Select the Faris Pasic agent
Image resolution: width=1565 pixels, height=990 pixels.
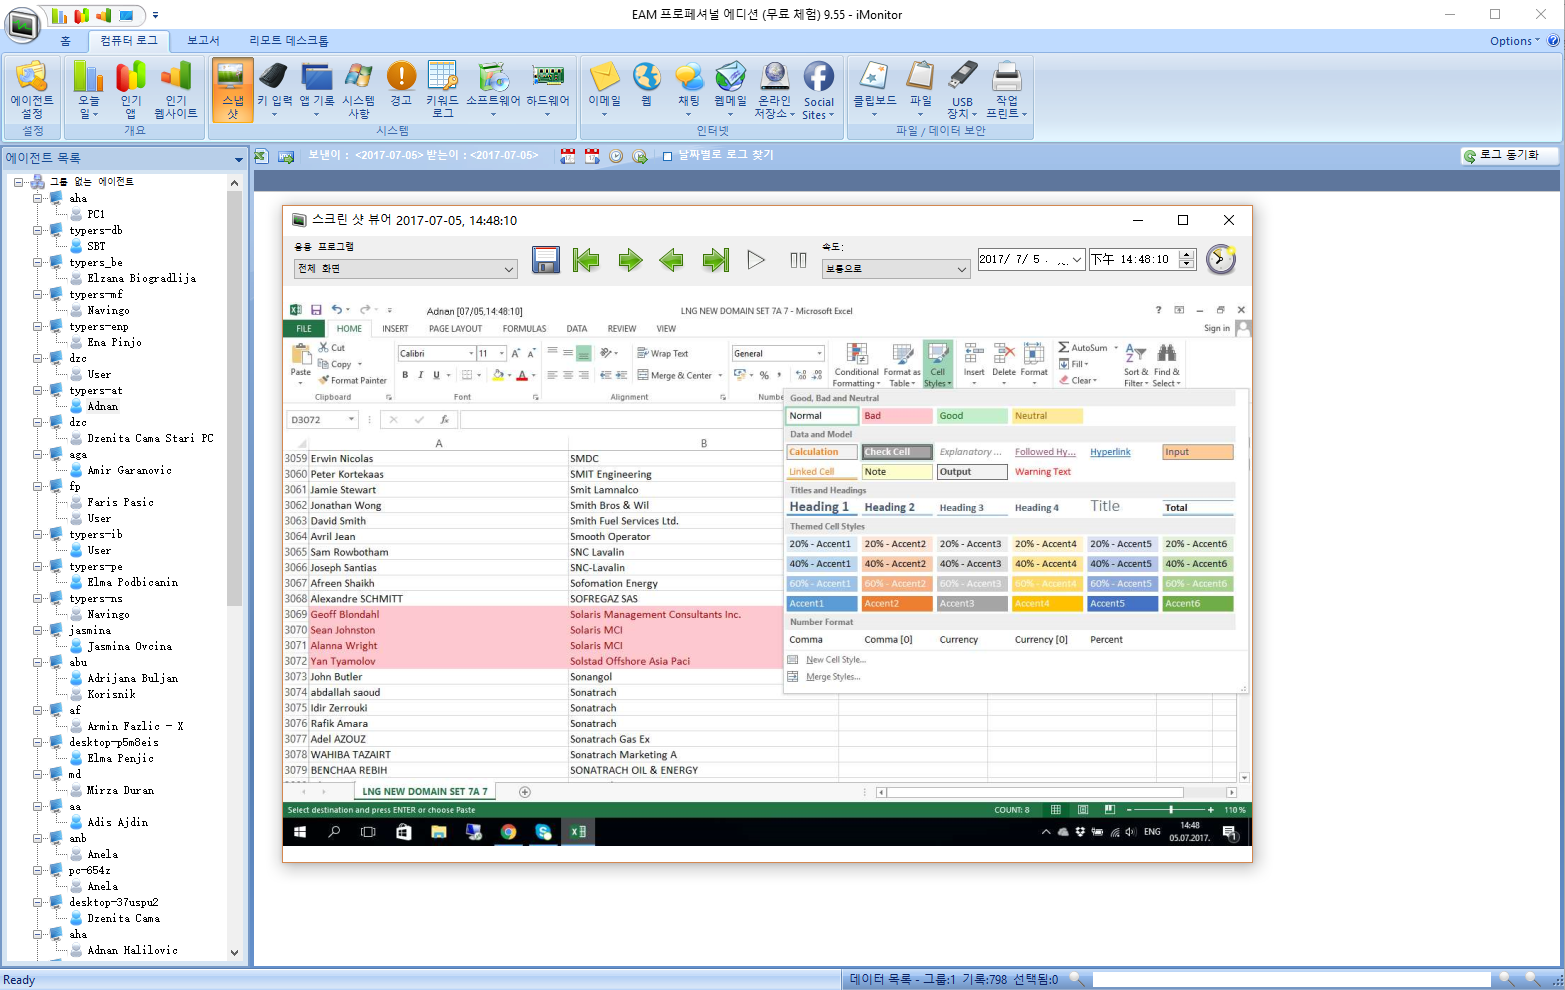click(x=120, y=502)
